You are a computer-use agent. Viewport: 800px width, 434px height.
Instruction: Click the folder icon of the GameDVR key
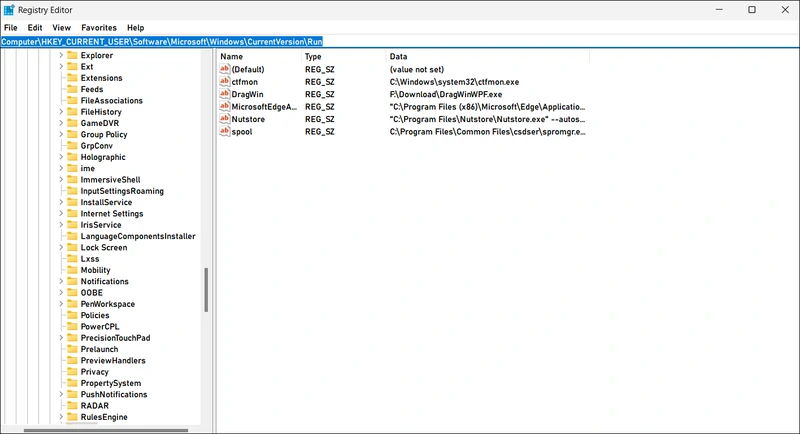tap(72, 123)
